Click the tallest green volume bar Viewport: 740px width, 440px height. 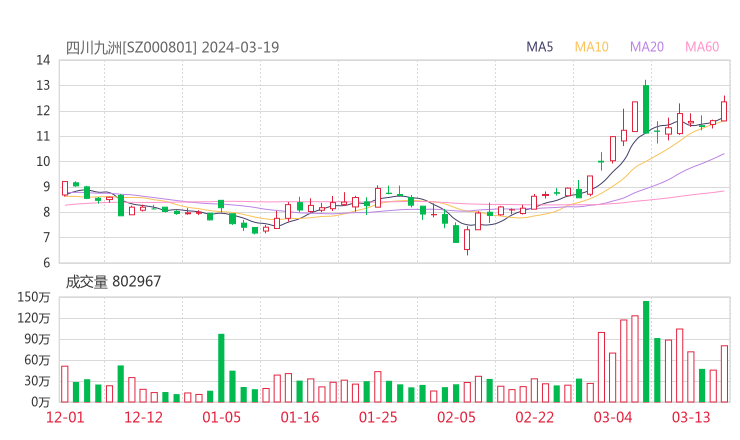click(x=646, y=352)
